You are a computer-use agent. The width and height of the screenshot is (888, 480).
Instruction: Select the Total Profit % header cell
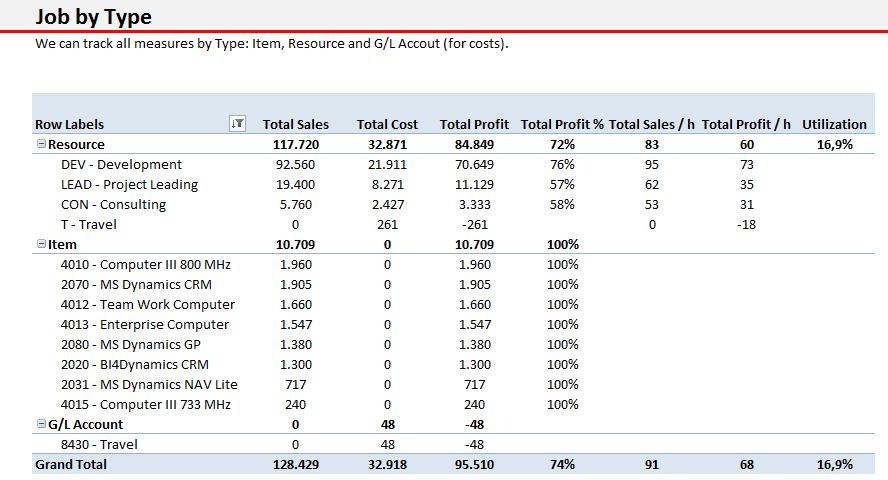click(562, 125)
